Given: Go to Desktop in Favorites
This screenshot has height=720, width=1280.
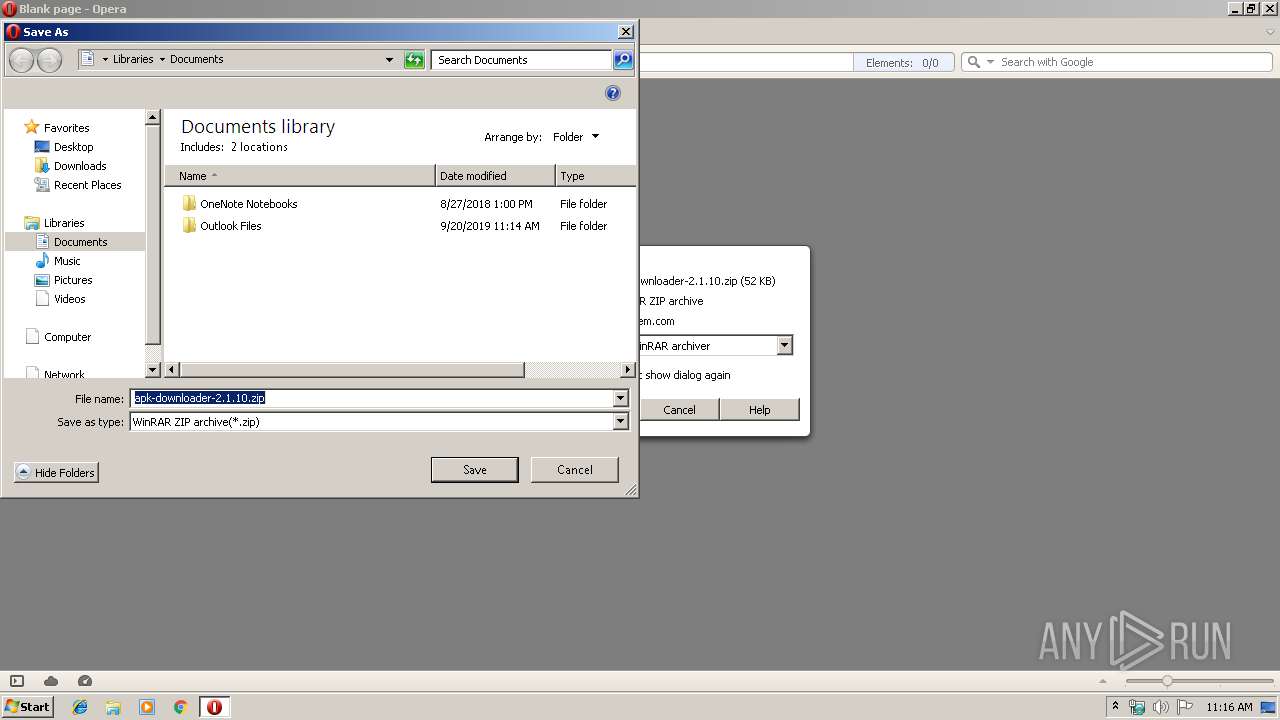Looking at the screenshot, I should [x=73, y=147].
